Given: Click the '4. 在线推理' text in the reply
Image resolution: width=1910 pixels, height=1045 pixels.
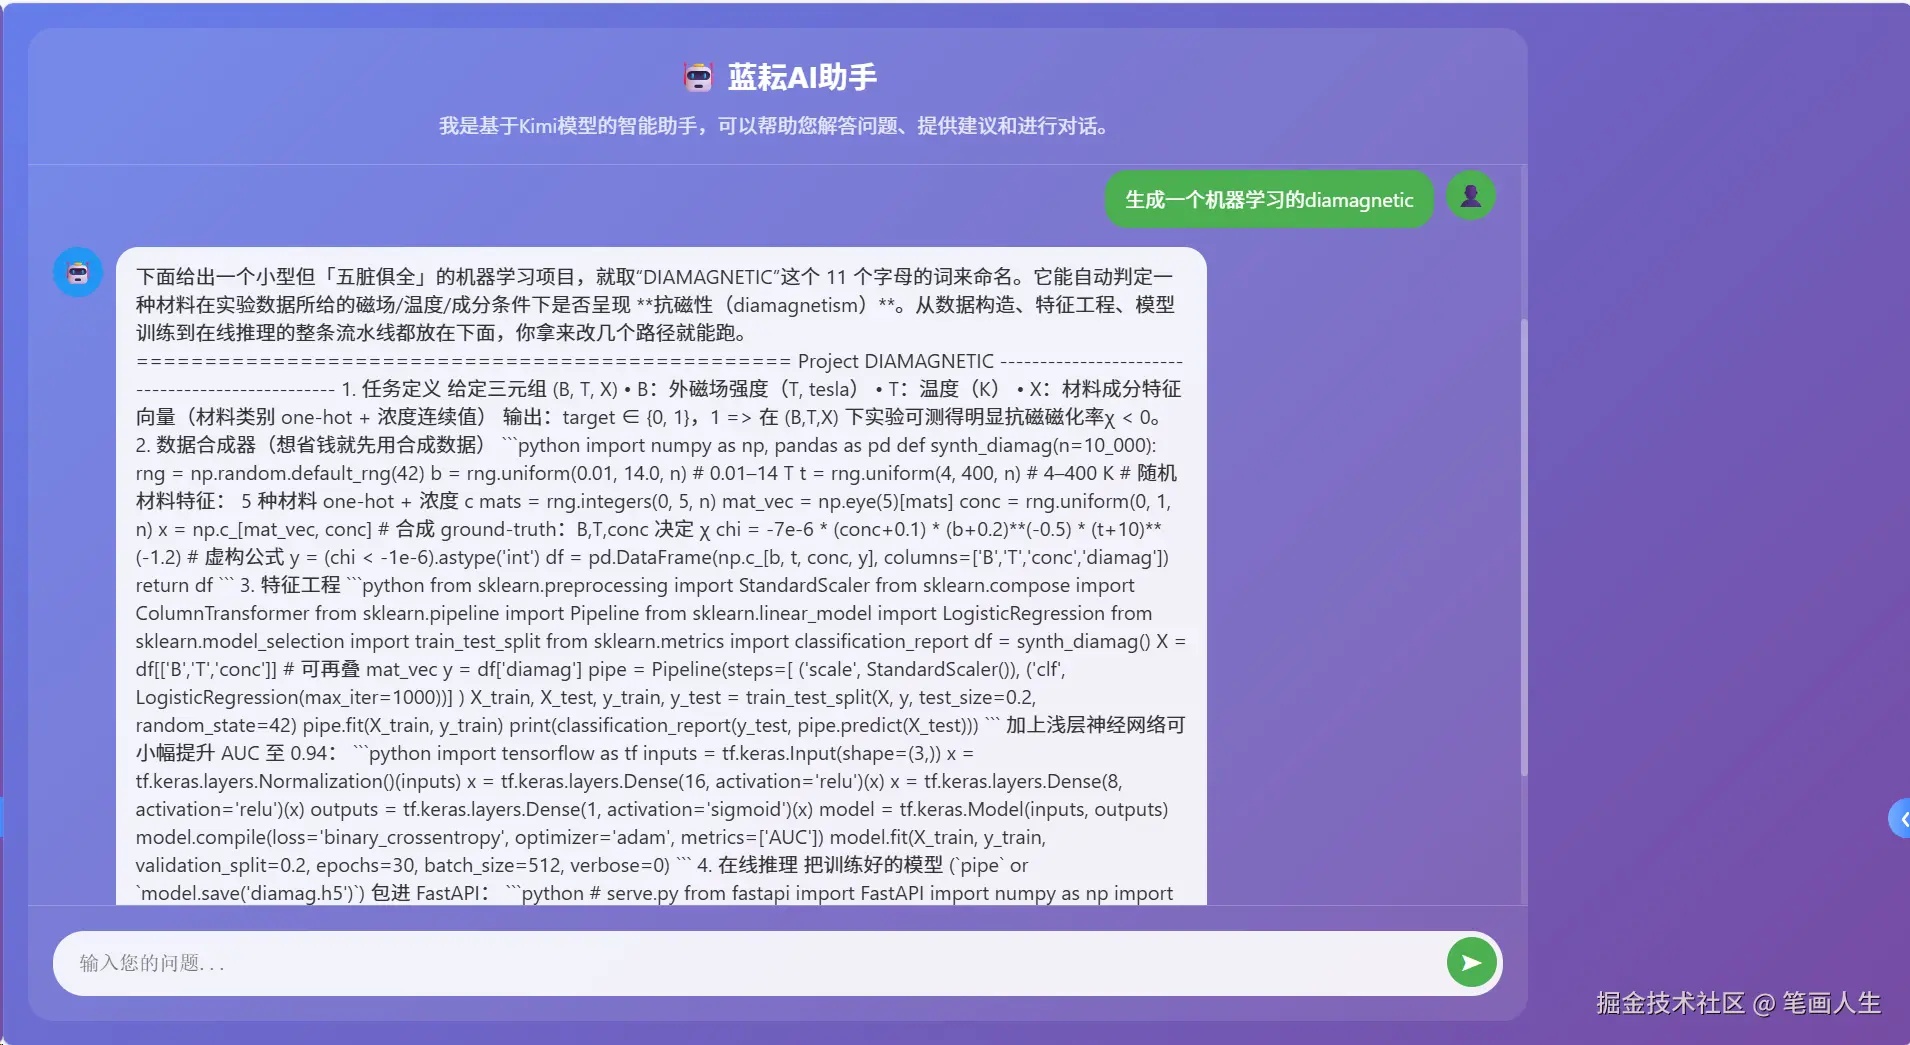Looking at the screenshot, I should 747,865.
